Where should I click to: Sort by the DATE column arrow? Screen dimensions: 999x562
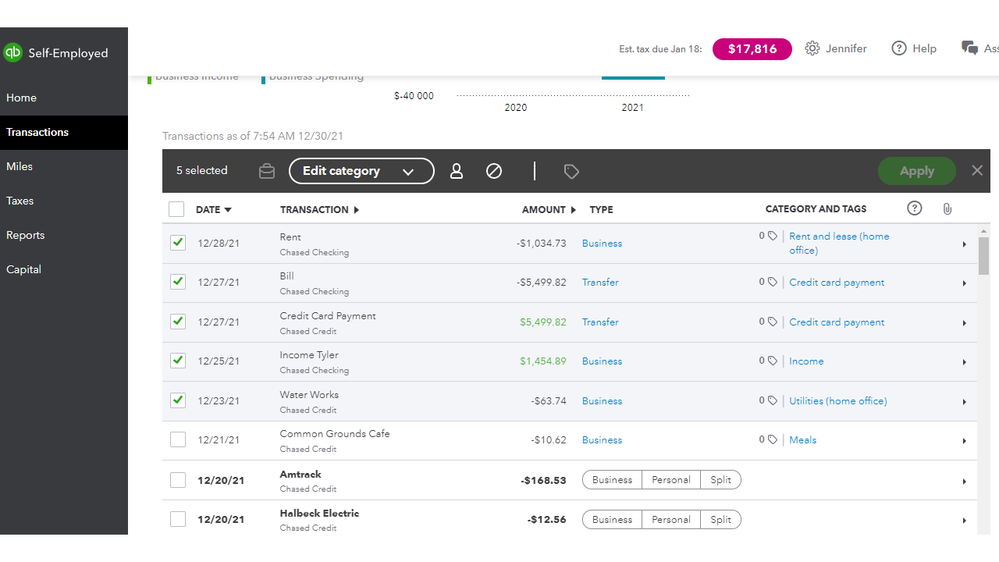(228, 210)
